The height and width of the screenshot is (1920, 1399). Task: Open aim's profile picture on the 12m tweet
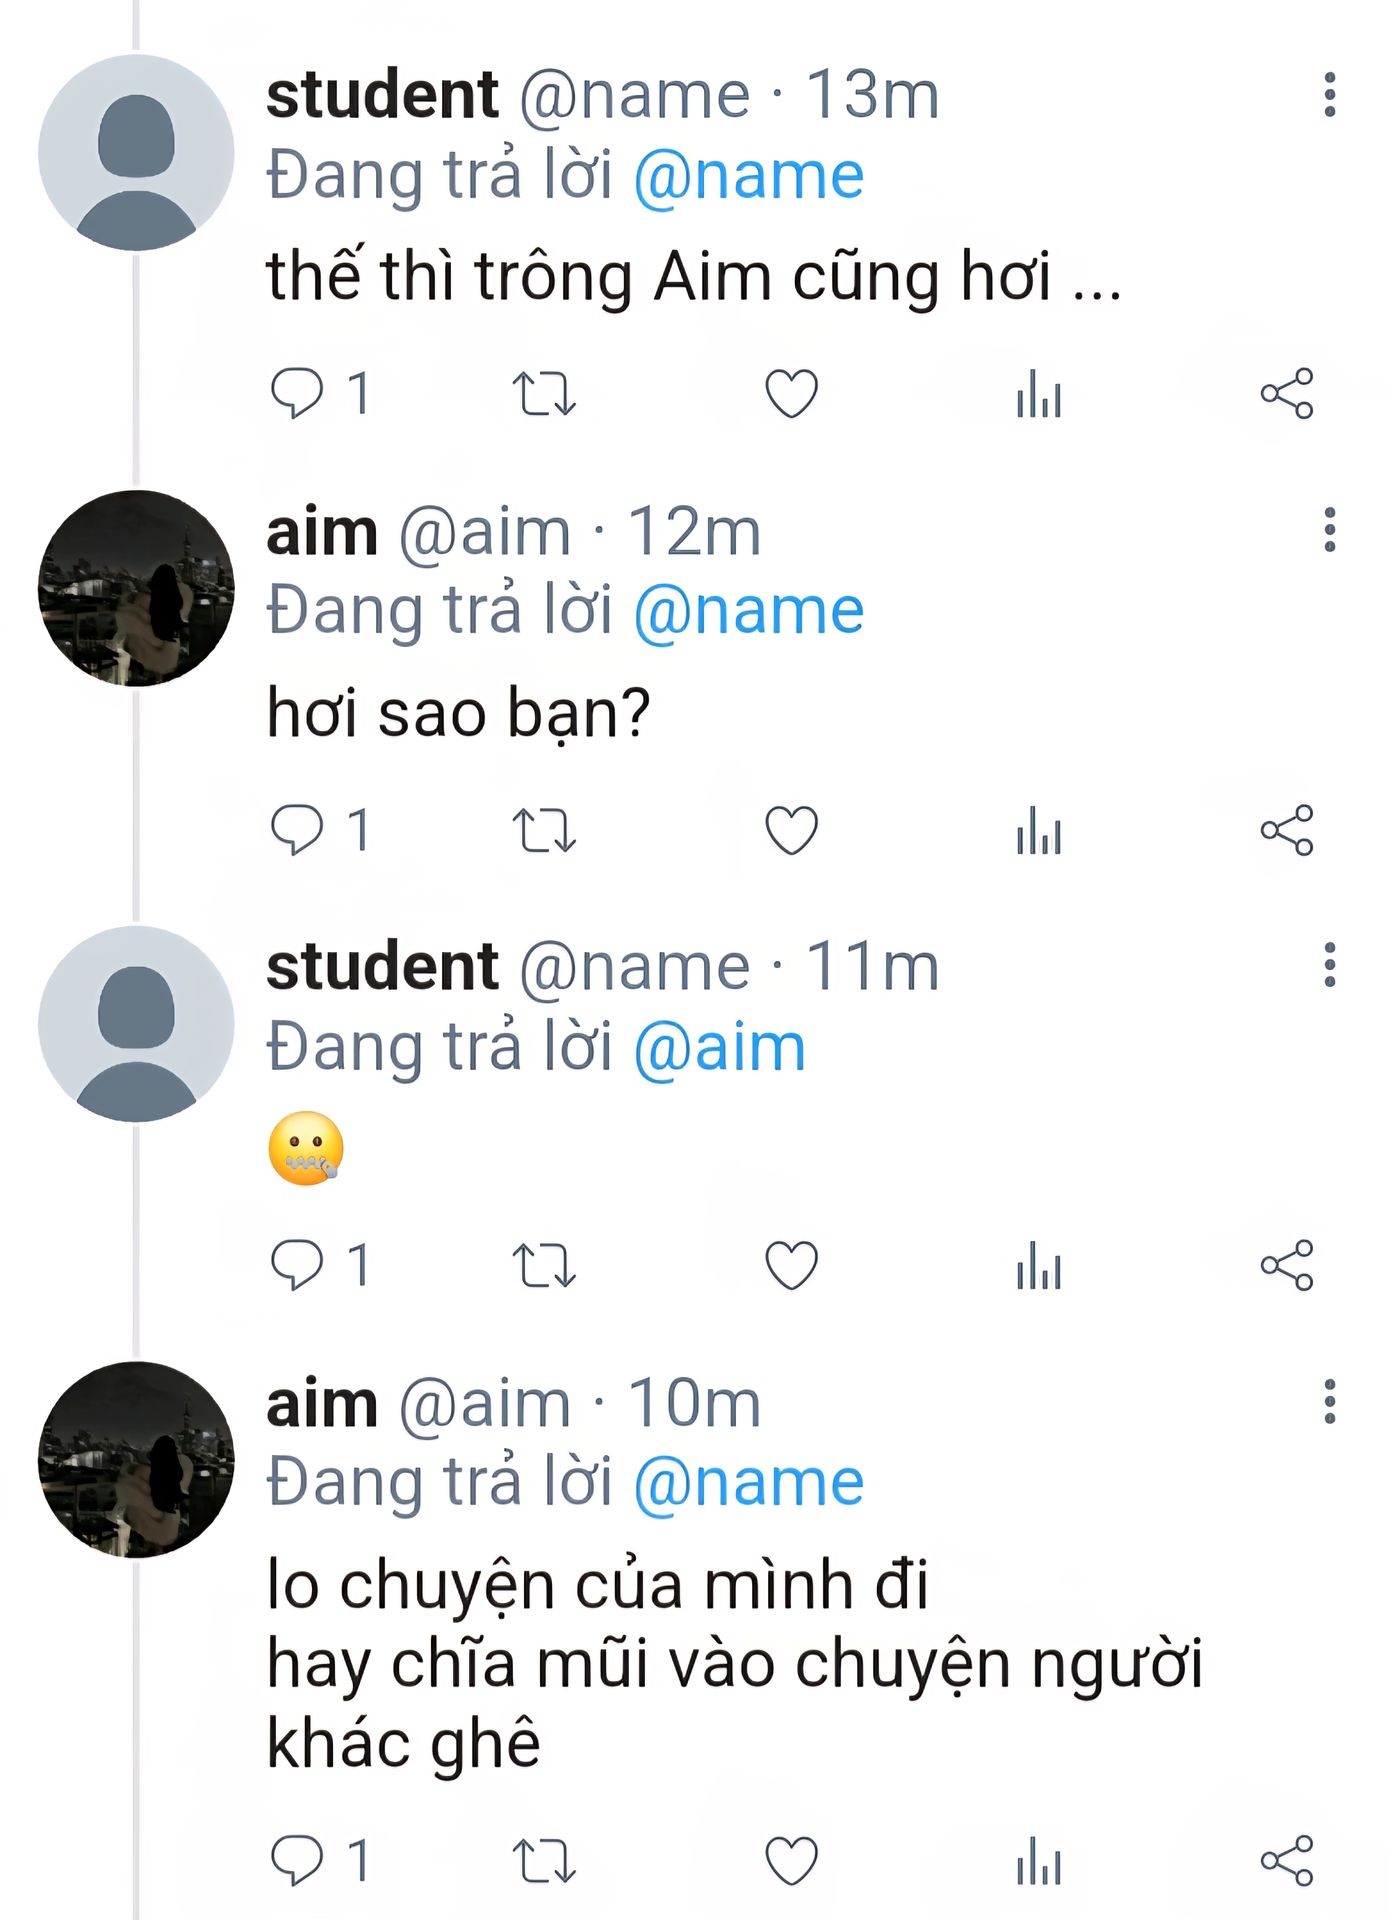(x=136, y=588)
